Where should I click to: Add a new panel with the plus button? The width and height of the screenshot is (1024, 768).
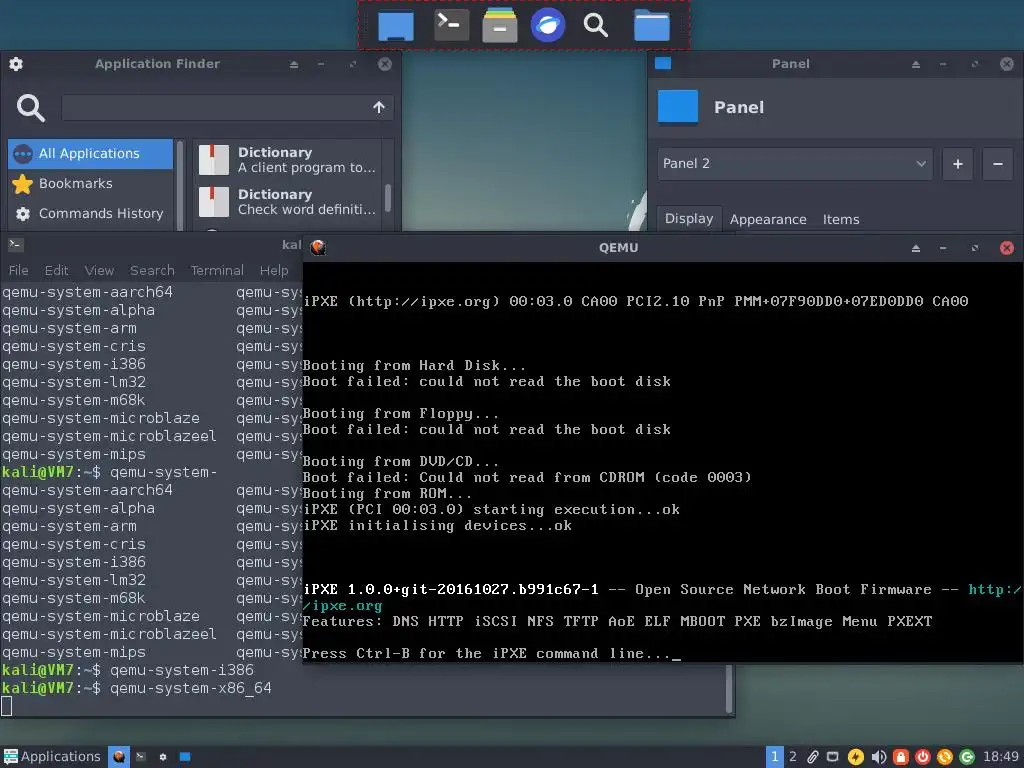coord(957,164)
